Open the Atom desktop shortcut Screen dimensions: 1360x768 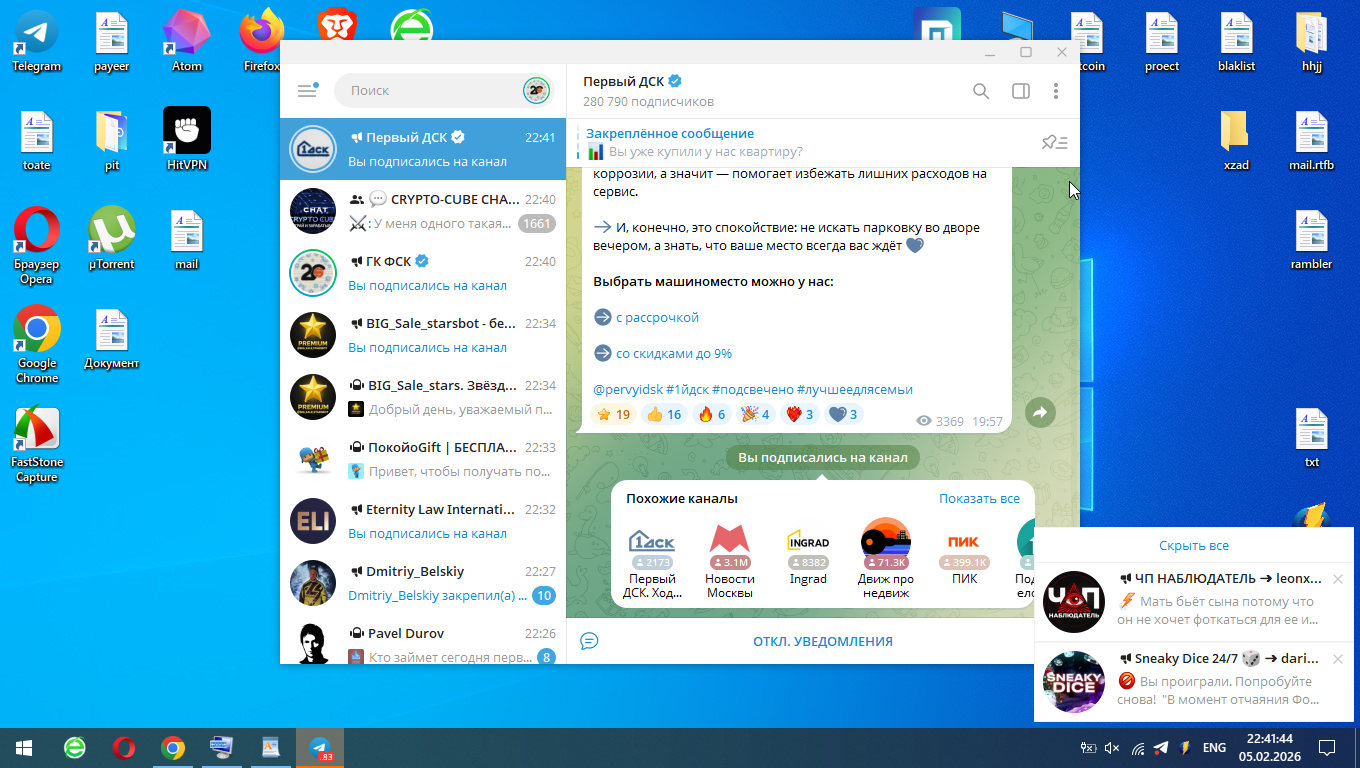click(187, 42)
